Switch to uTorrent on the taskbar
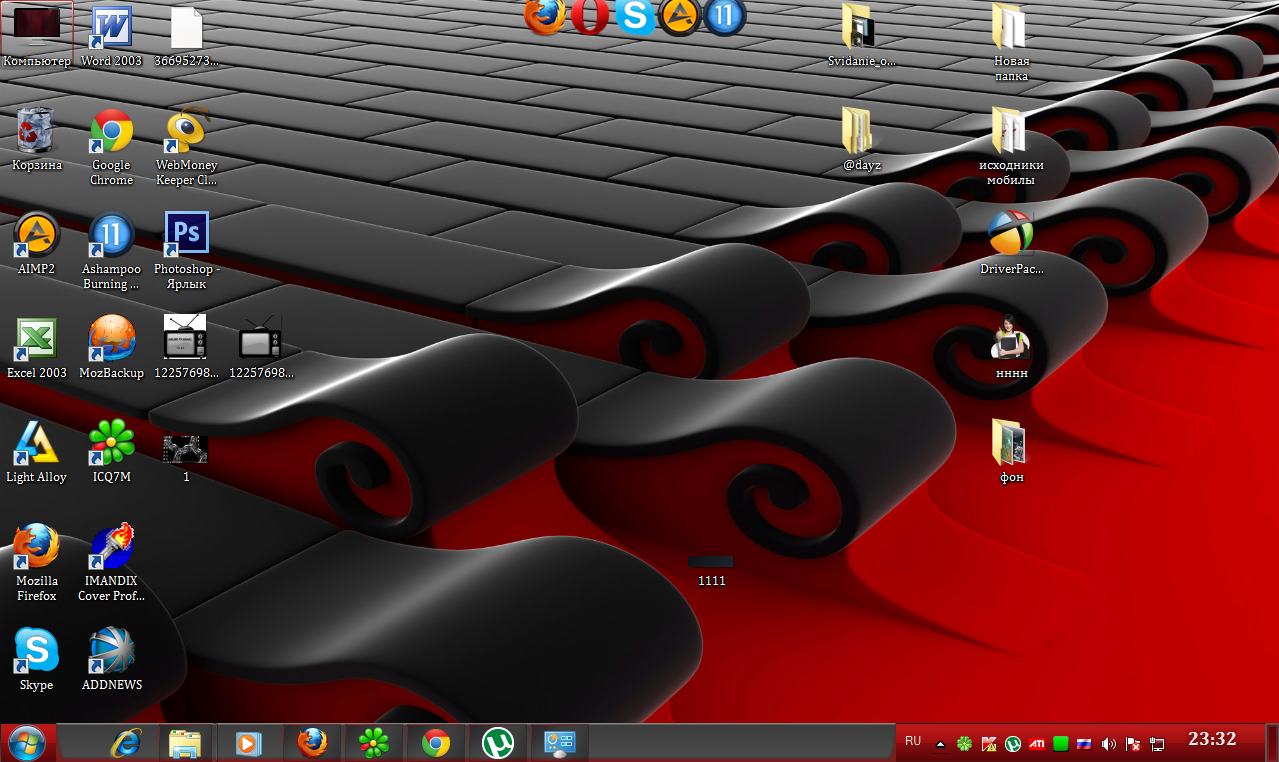This screenshot has width=1279, height=762. [498, 743]
